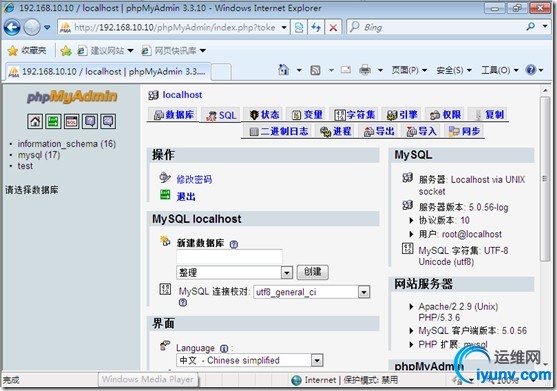Open the 工具(O) menu
Viewport: 557px width, 391px height.
(x=499, y=70)
